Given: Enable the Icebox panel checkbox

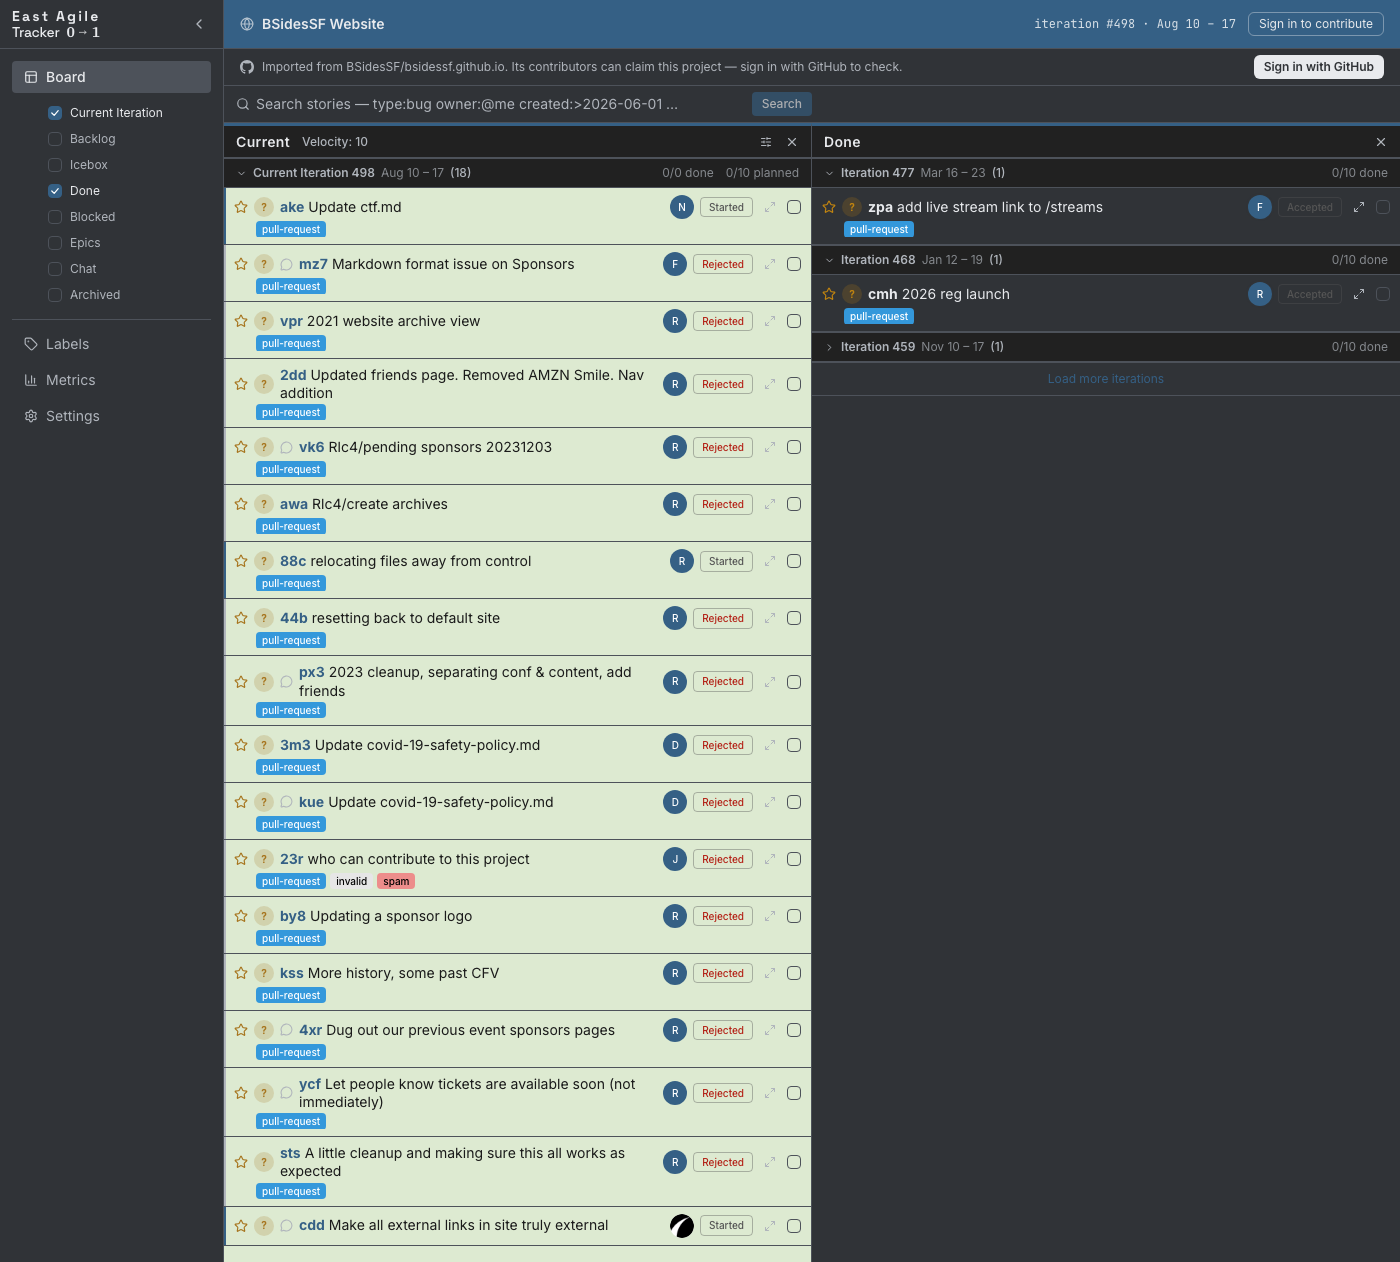Looking at the screenshot, I should [55, 165].
